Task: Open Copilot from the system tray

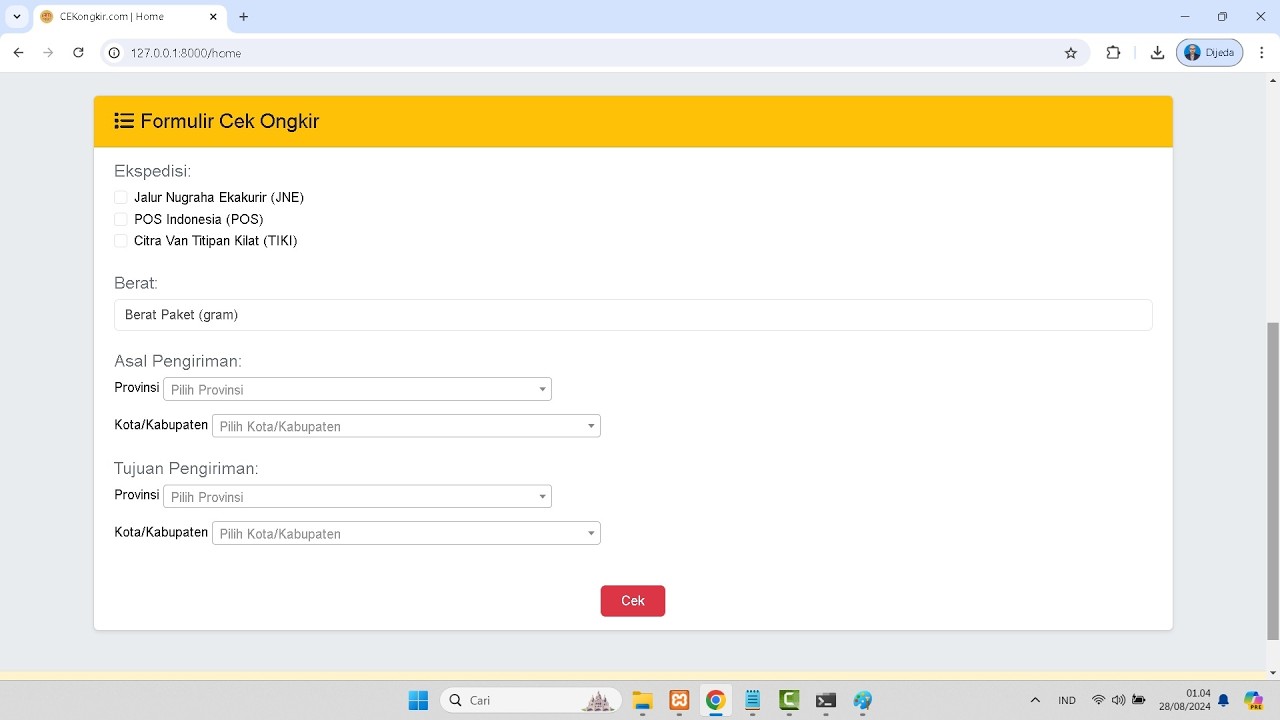Action: 1253,700
